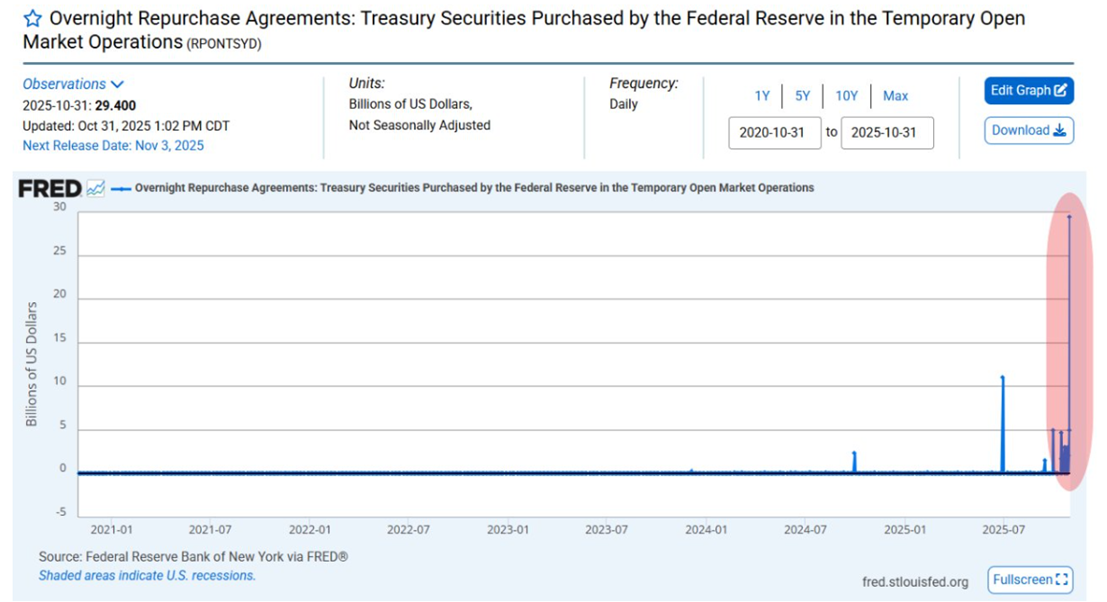
Task: Click the 2025-07 spike data point
Action: 1002,377
